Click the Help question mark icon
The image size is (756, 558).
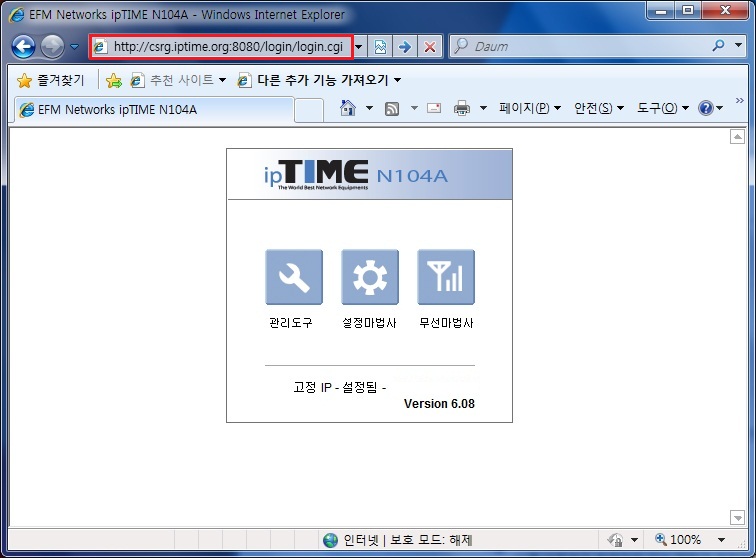click(705, 108)
